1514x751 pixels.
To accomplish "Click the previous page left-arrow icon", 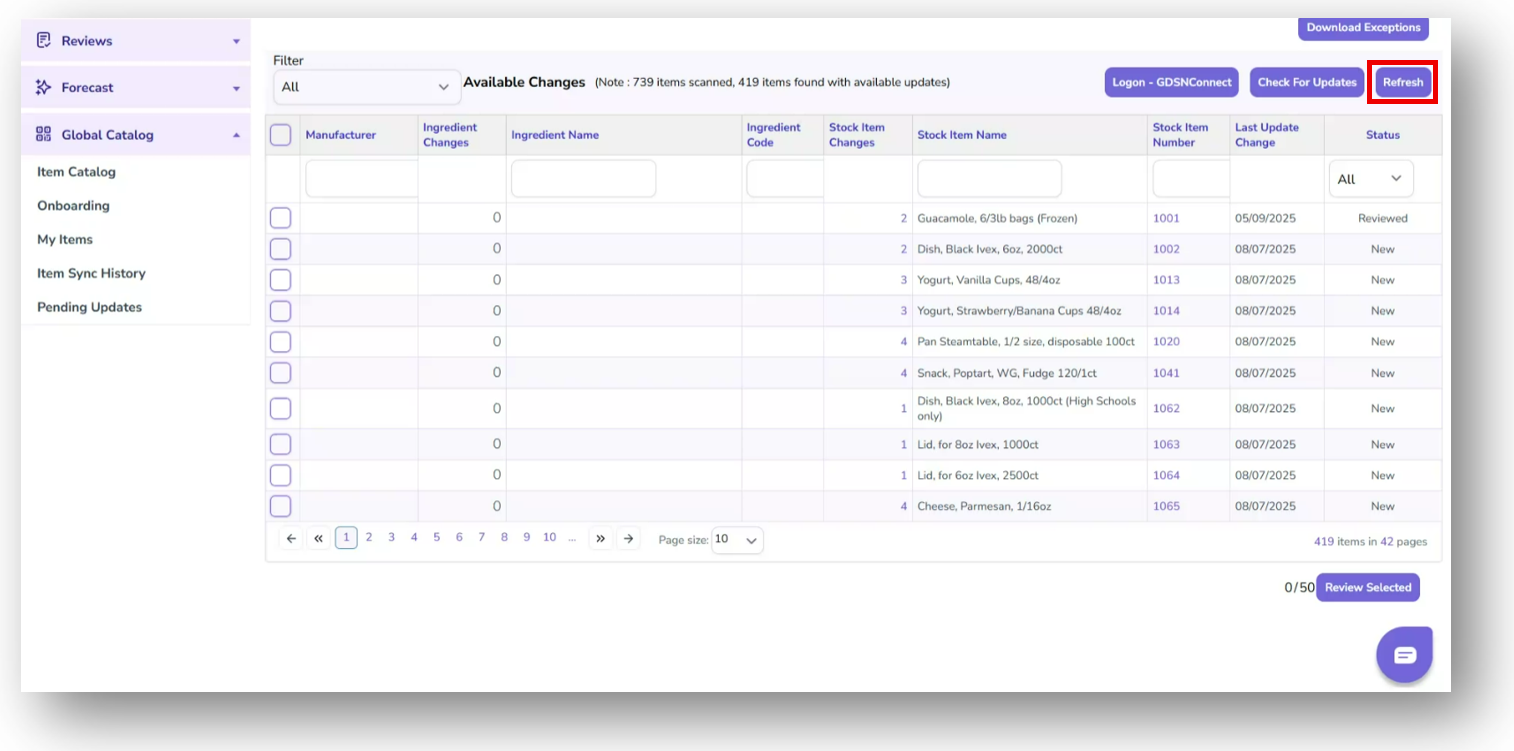I will (290, 537).
